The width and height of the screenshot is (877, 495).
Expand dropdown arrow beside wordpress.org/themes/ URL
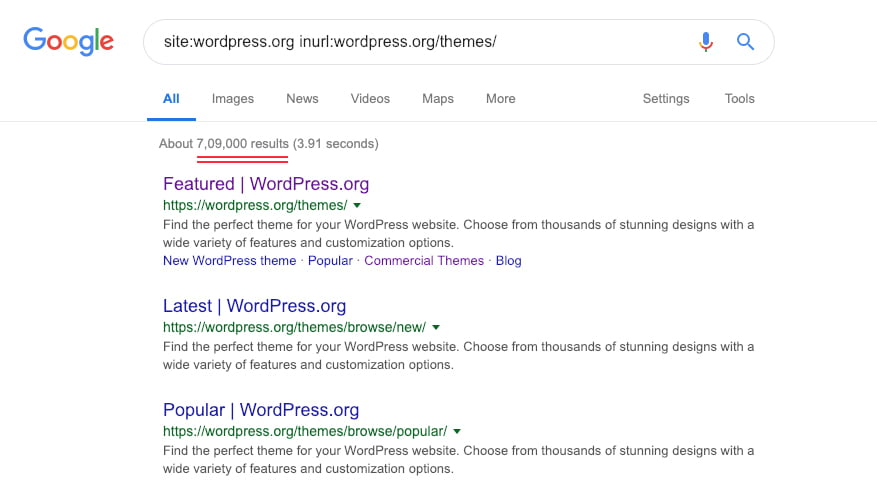click(357, 205)
